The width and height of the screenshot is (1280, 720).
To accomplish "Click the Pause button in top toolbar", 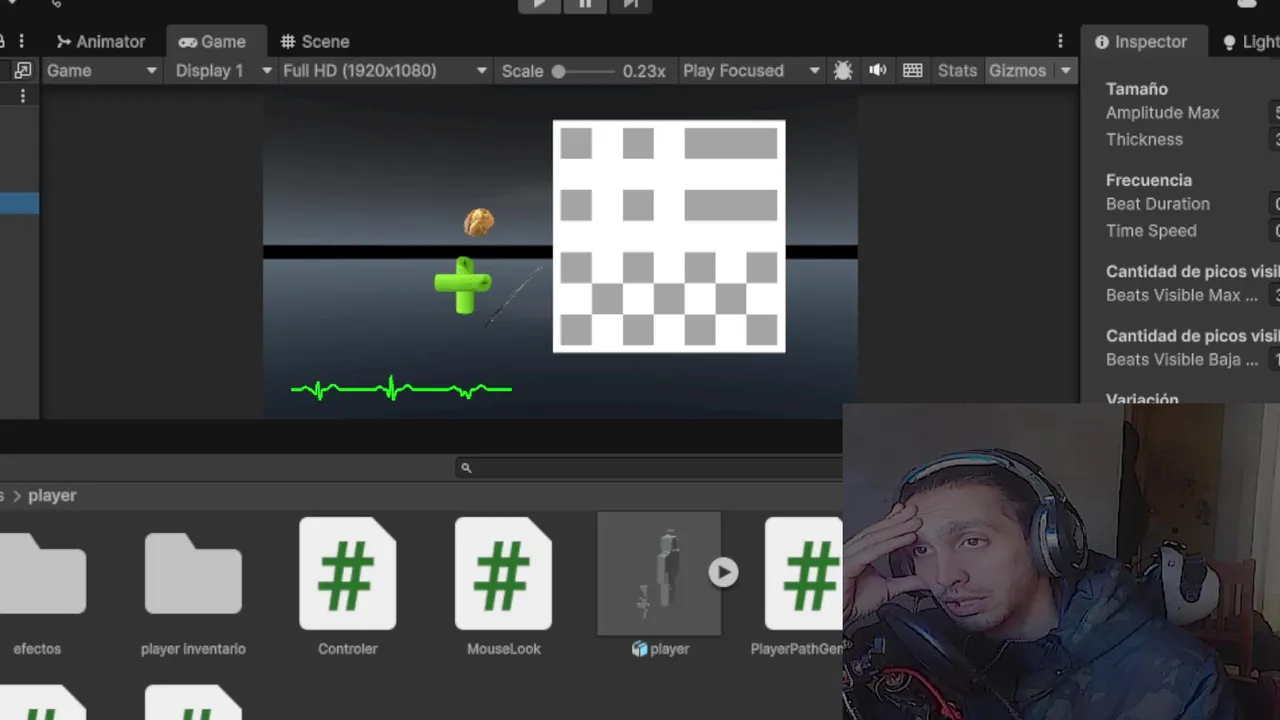I will (585, 4).
